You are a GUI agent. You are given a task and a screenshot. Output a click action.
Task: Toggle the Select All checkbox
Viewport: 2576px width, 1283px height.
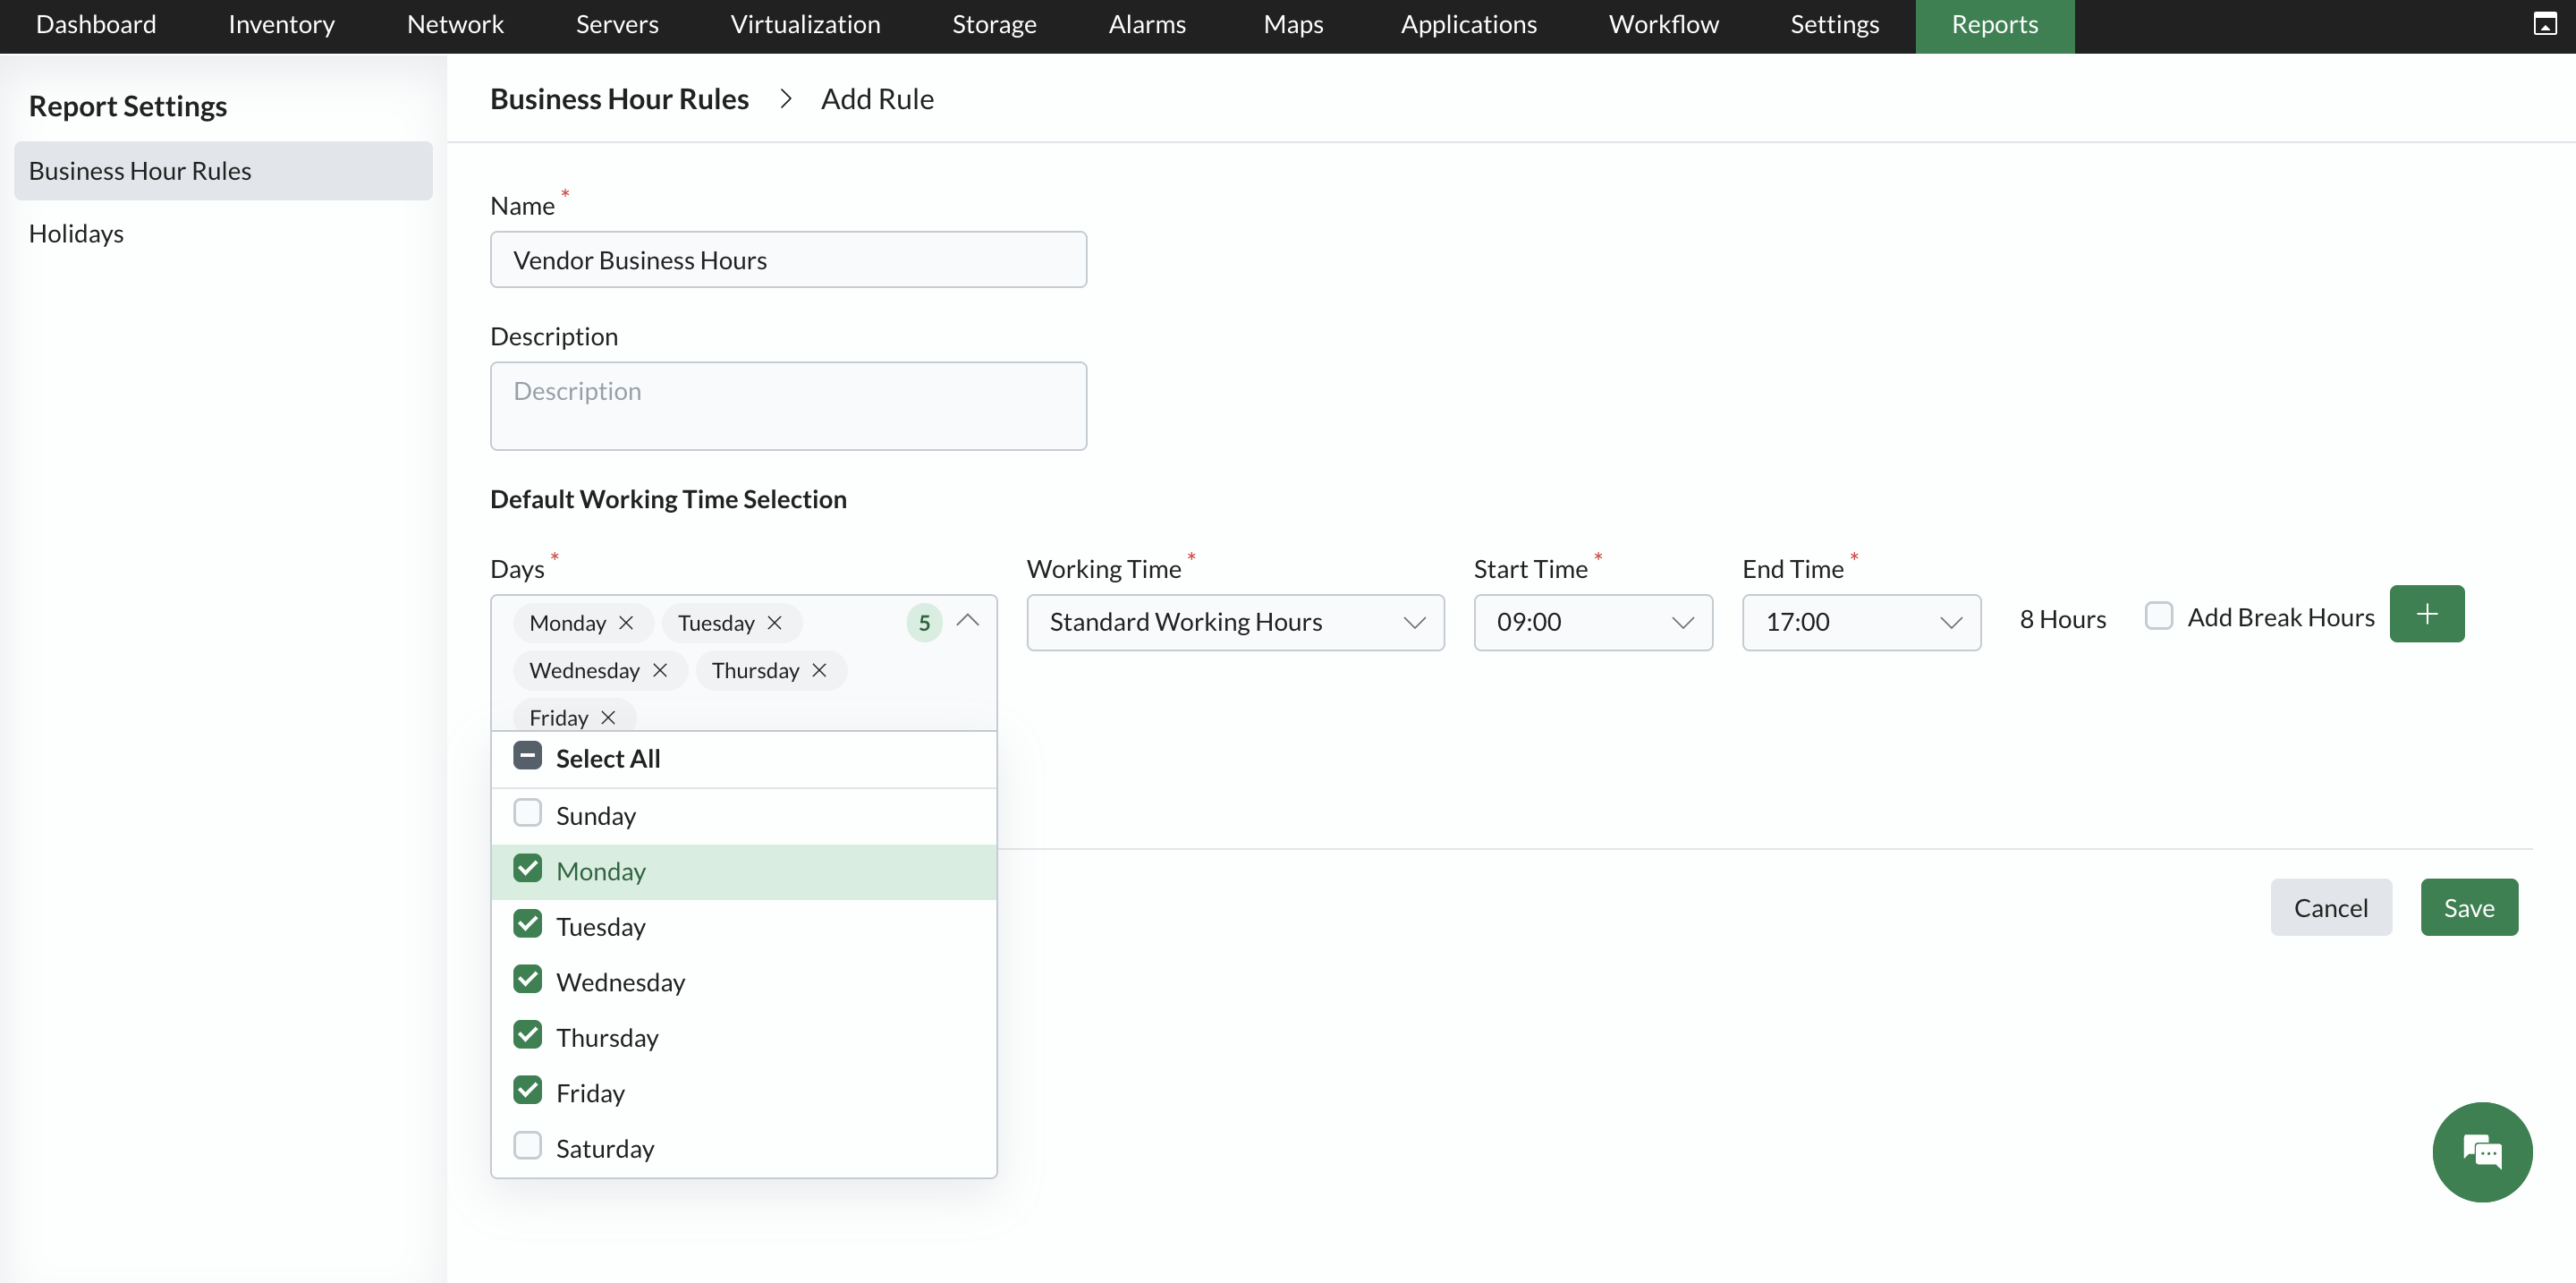tap(527, 756)
